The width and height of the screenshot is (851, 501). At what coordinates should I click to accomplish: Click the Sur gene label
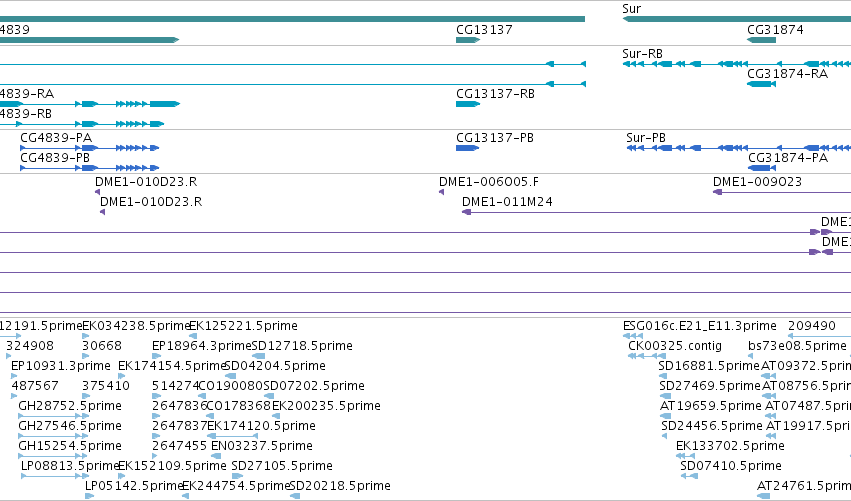coord(631,9)
